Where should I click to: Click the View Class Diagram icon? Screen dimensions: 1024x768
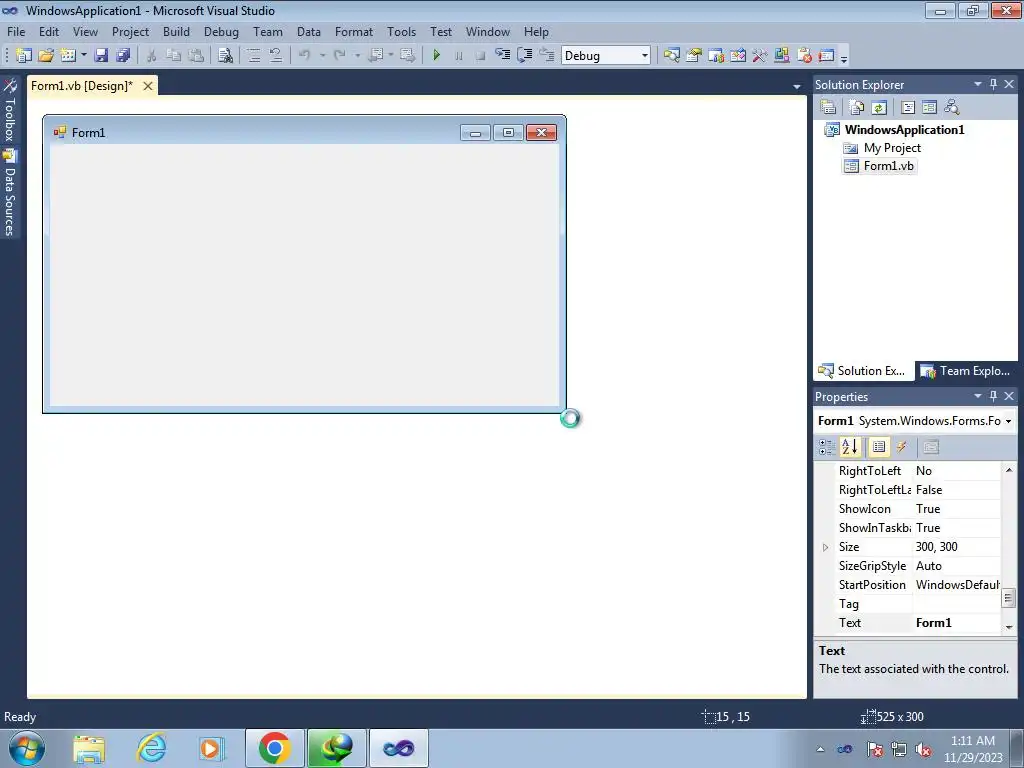952,107
